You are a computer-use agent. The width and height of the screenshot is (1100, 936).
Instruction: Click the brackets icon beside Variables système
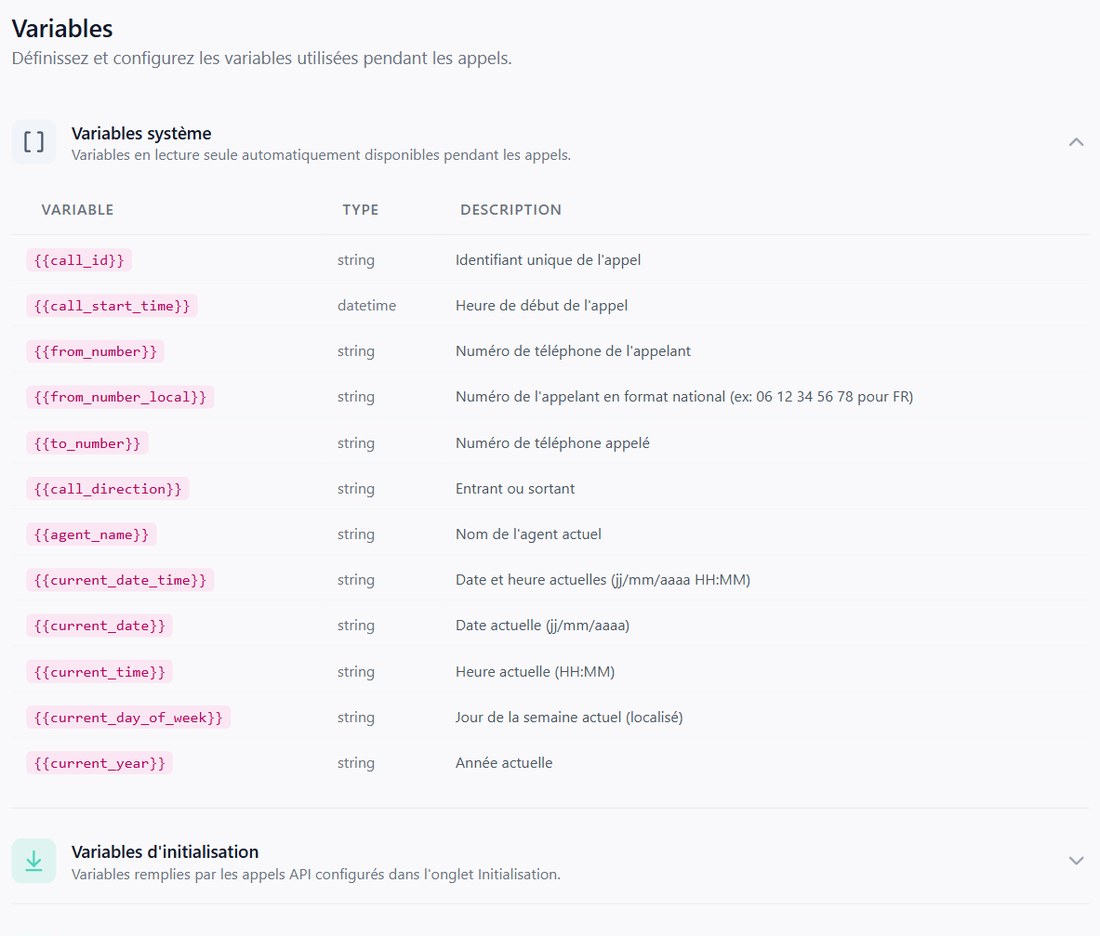click(x=34, y=142)
